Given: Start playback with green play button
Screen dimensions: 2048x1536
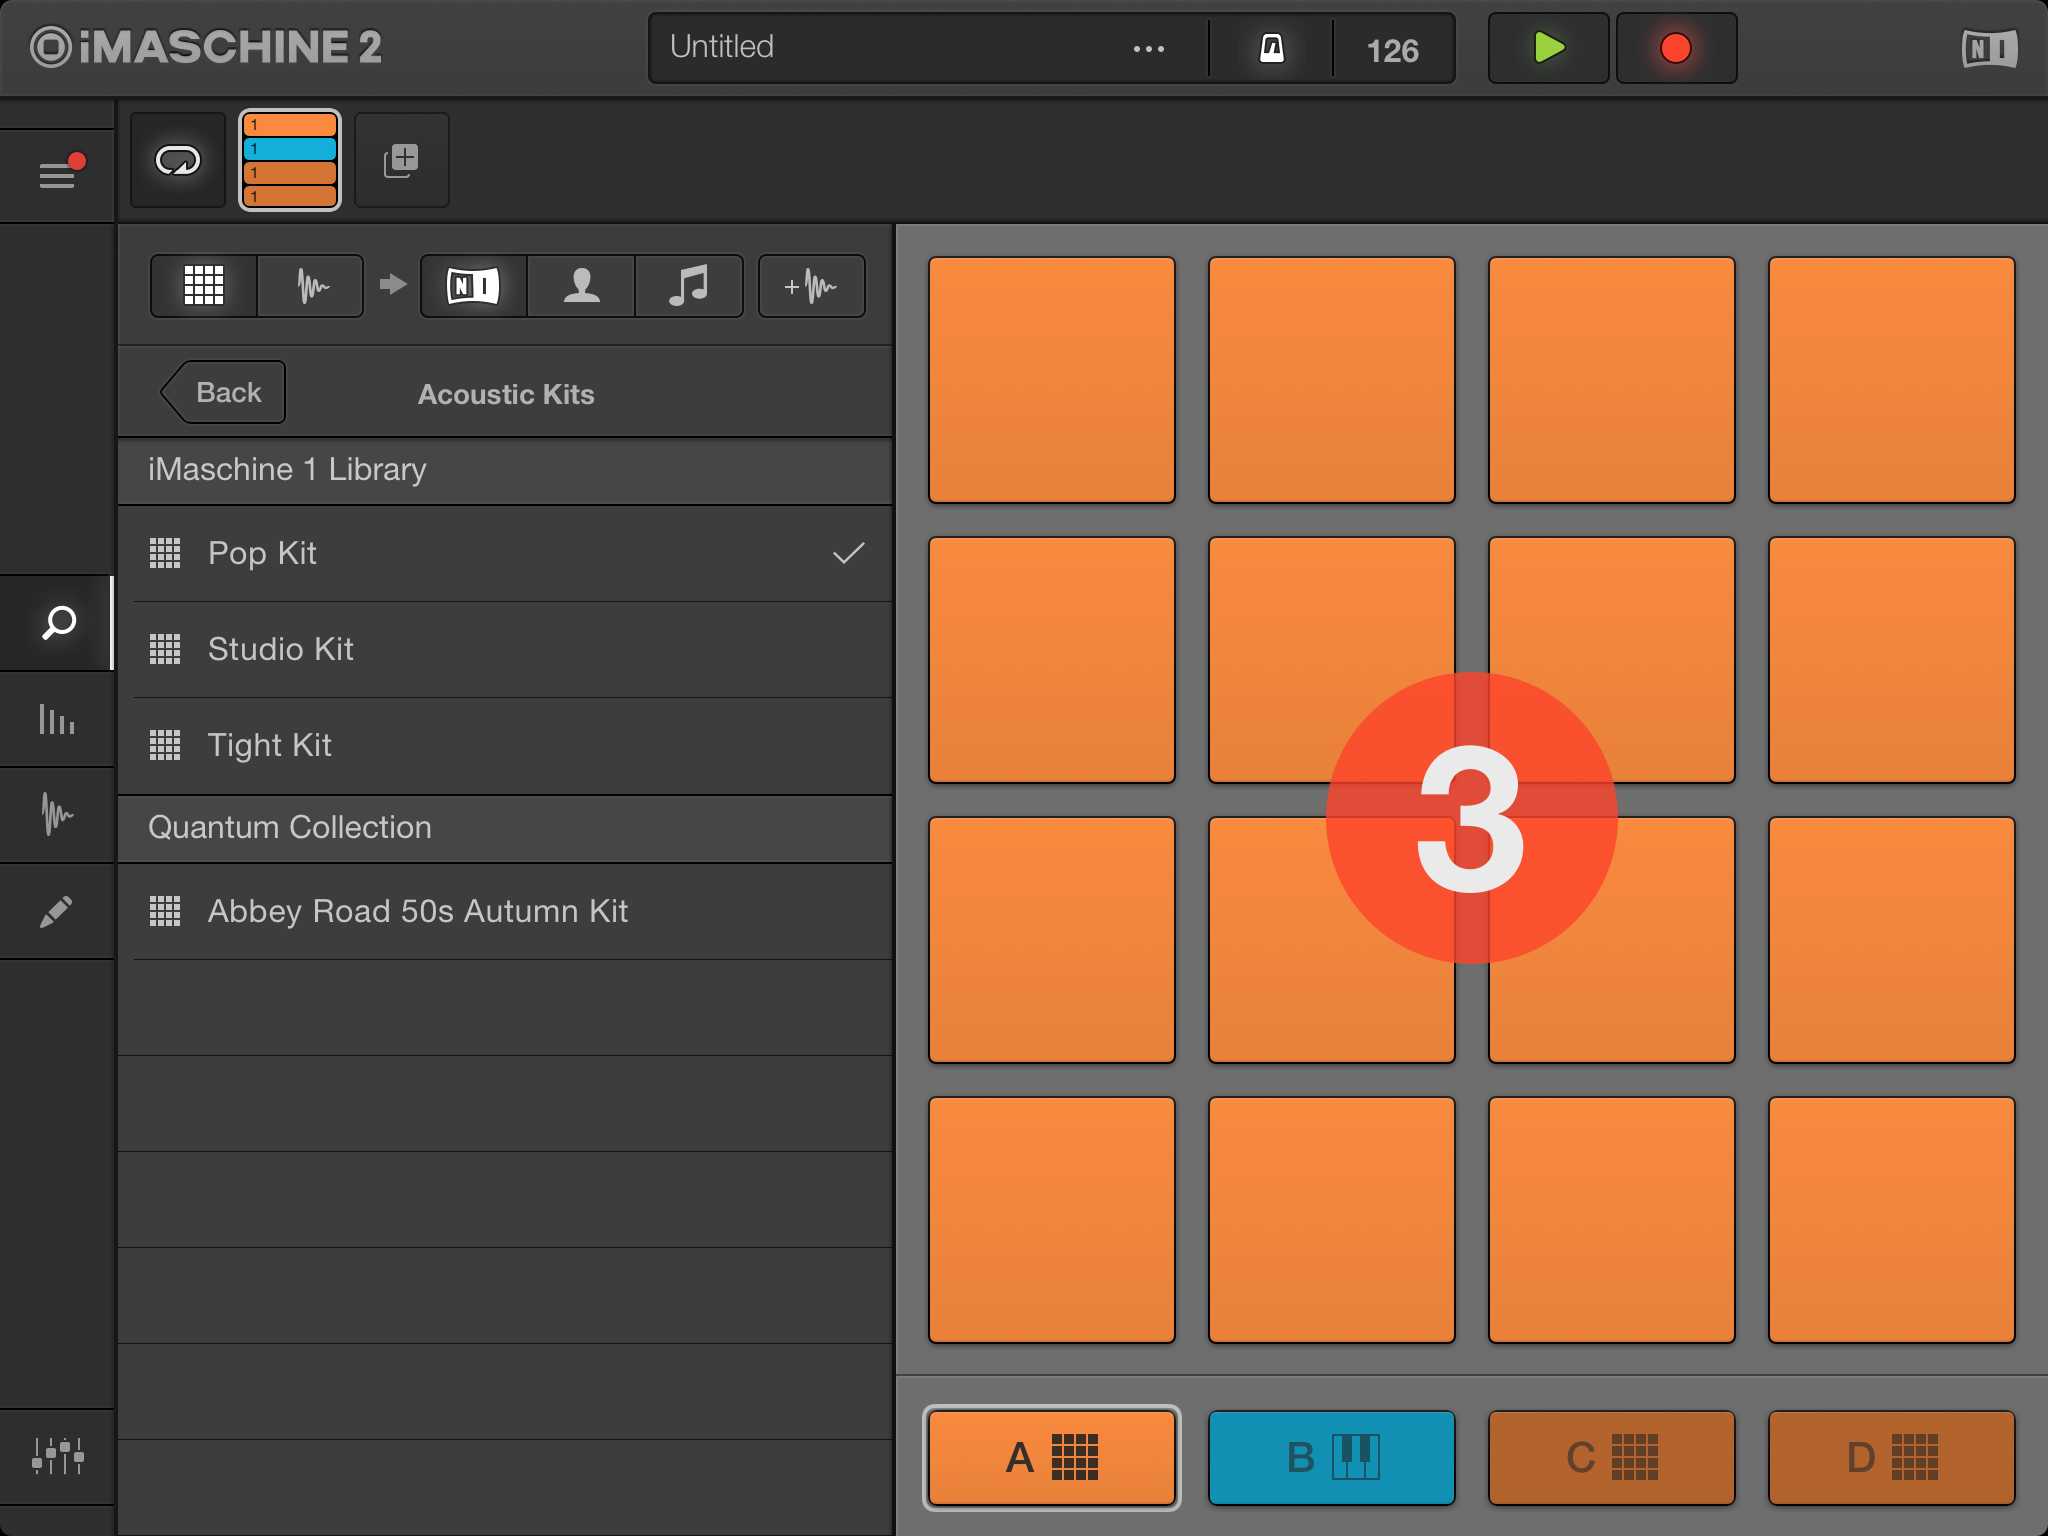Looking at the screenshot, I should (x=1548, y=48).
